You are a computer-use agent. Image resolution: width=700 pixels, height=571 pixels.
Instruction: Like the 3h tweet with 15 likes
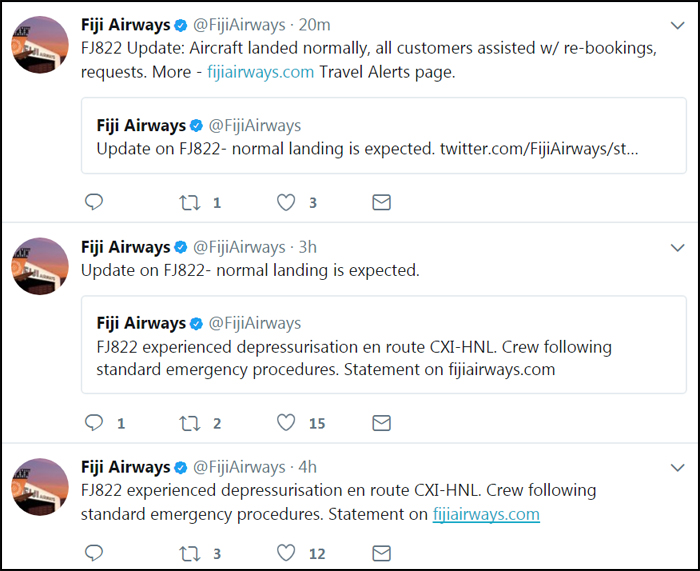pyautogui.click(x=286, y=423)
